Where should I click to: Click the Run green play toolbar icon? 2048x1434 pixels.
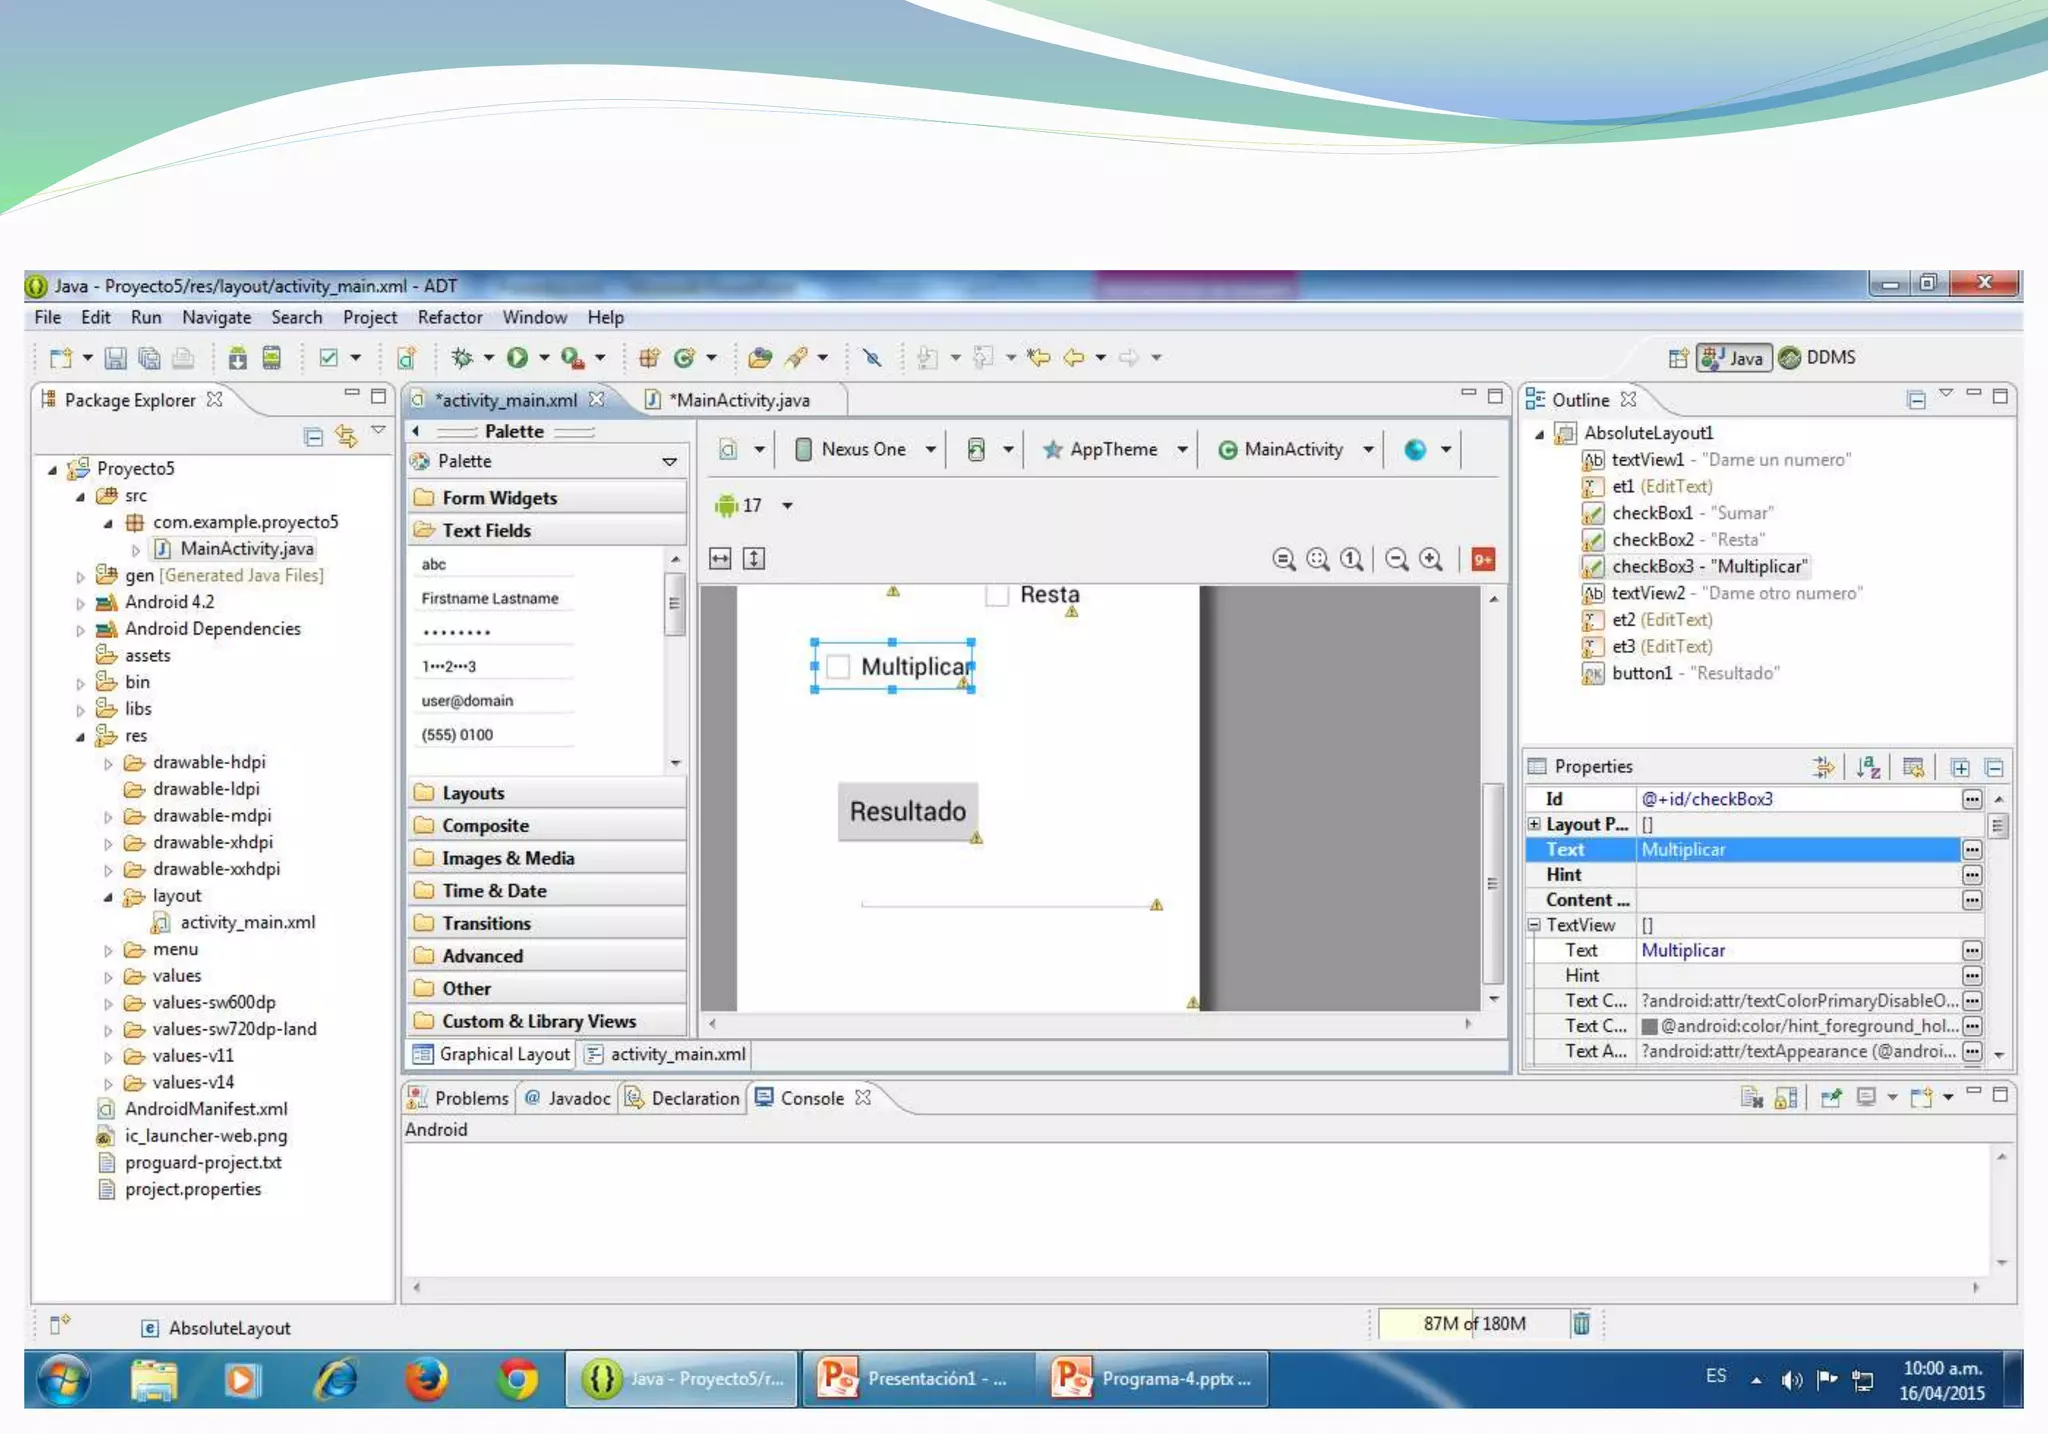point(517,357)
